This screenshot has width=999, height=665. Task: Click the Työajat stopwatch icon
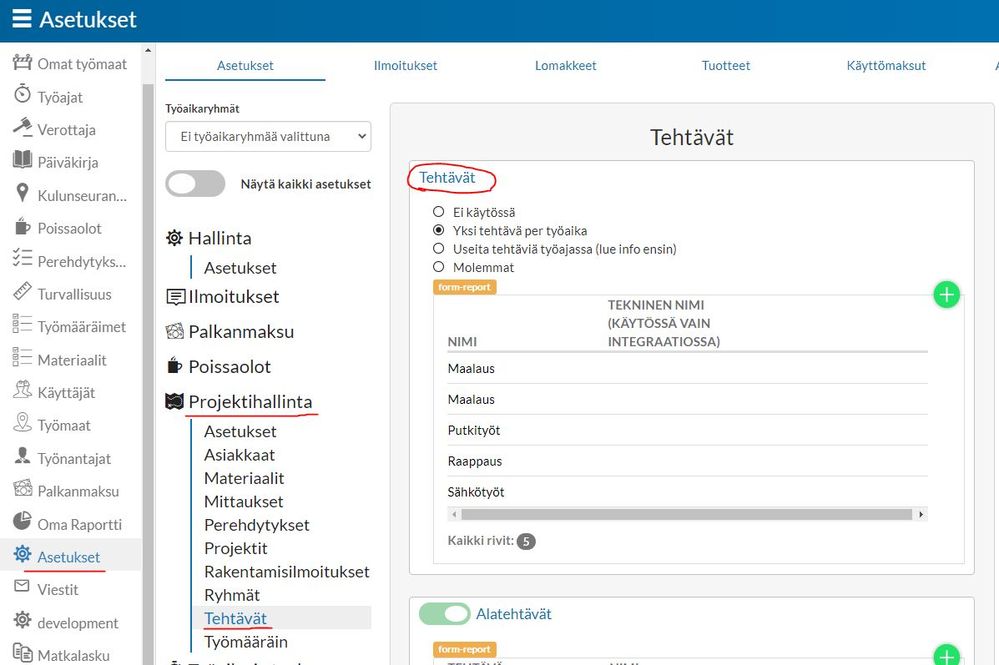click(x=22, y=94)
